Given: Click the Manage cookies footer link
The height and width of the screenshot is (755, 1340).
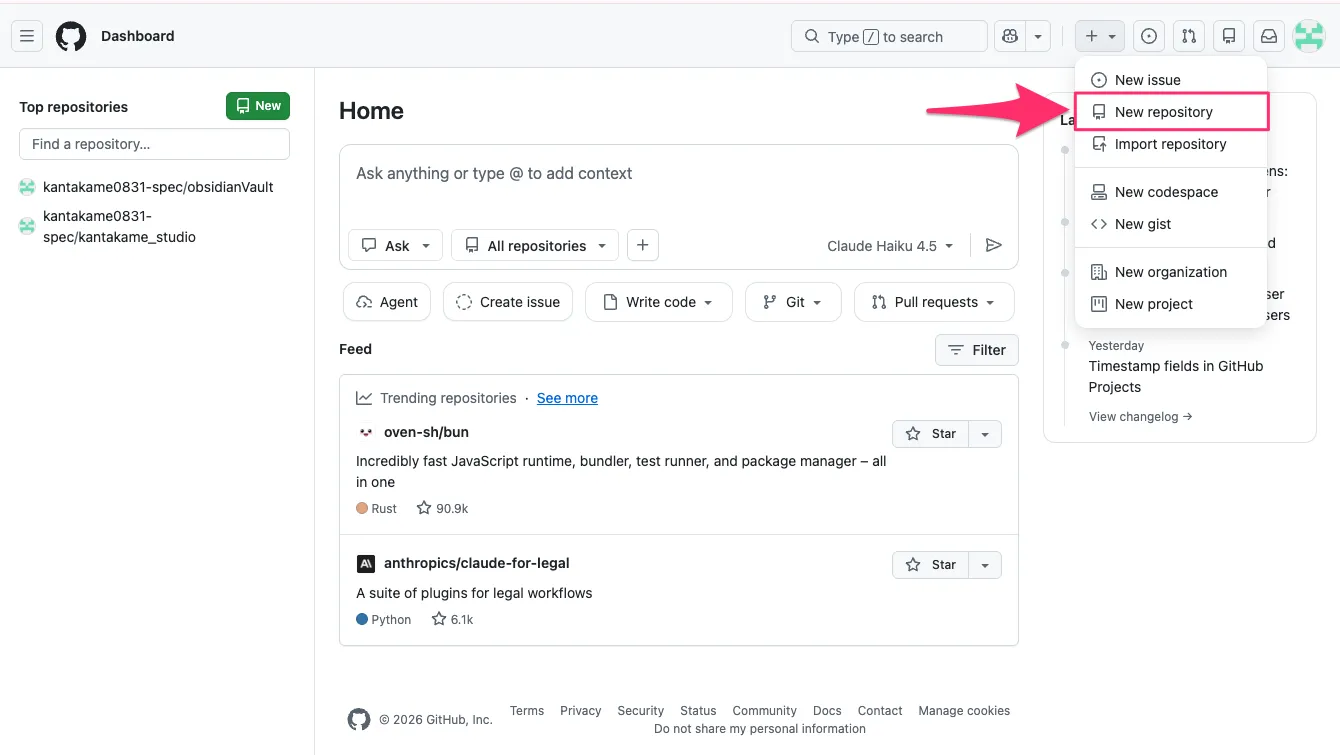Looking at the screenshot, I should click(964, 711).
